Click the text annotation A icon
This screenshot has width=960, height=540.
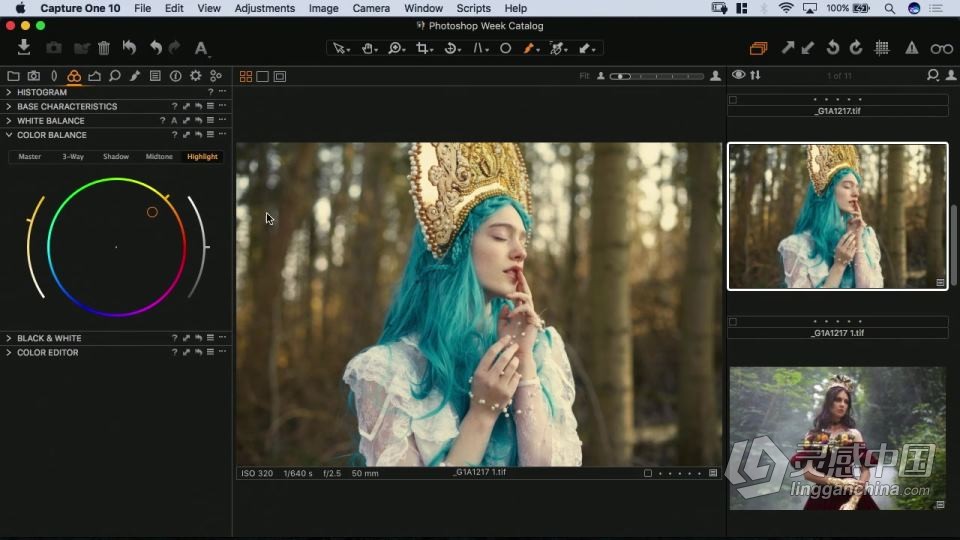click(201, 48)
